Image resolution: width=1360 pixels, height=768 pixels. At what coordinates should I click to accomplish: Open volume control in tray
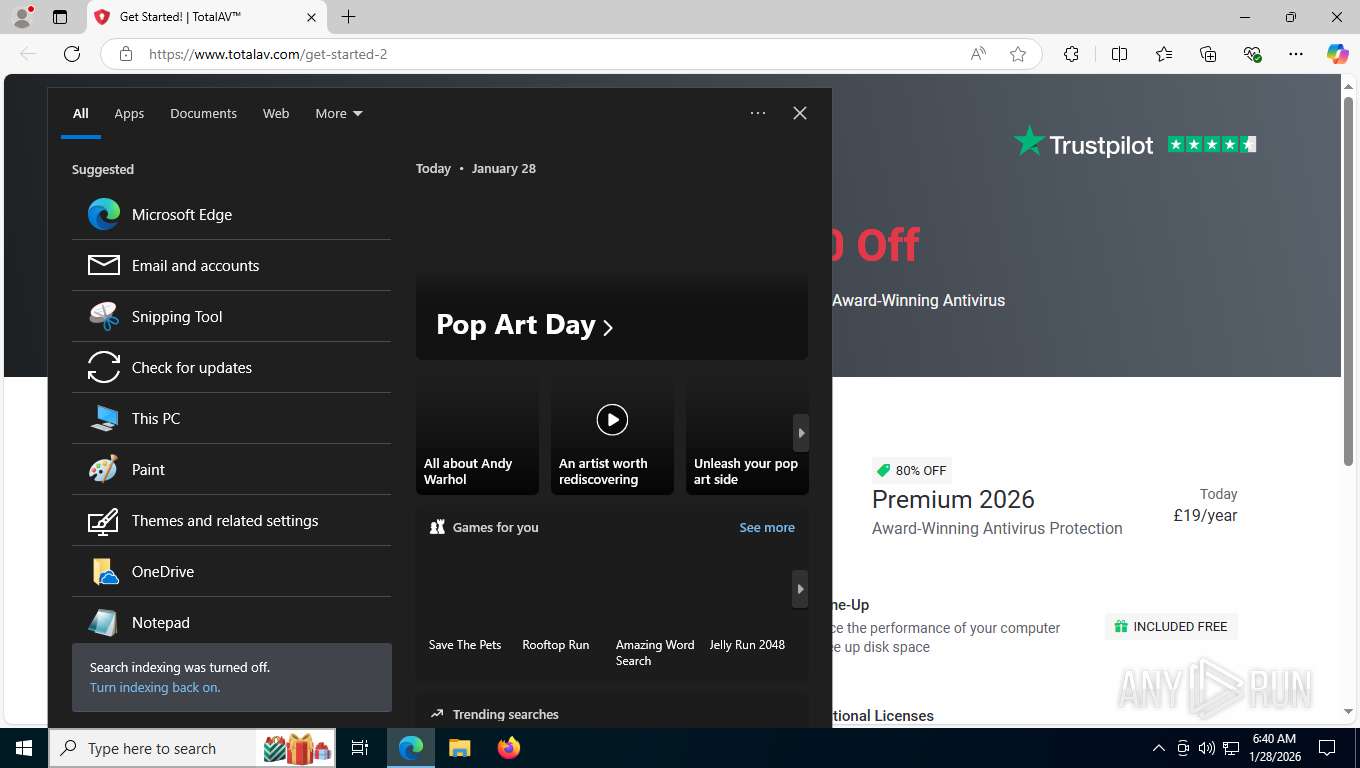tap(1207, 748)
